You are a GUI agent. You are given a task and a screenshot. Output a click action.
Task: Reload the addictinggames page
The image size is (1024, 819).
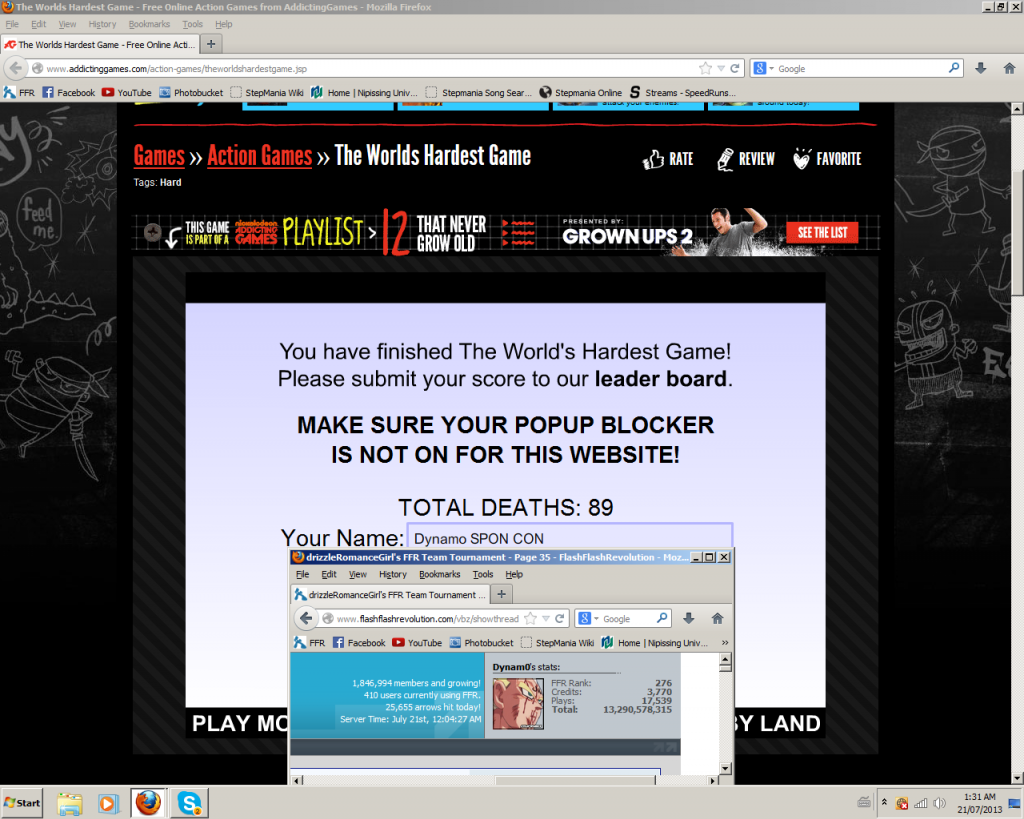click(735, 68)
